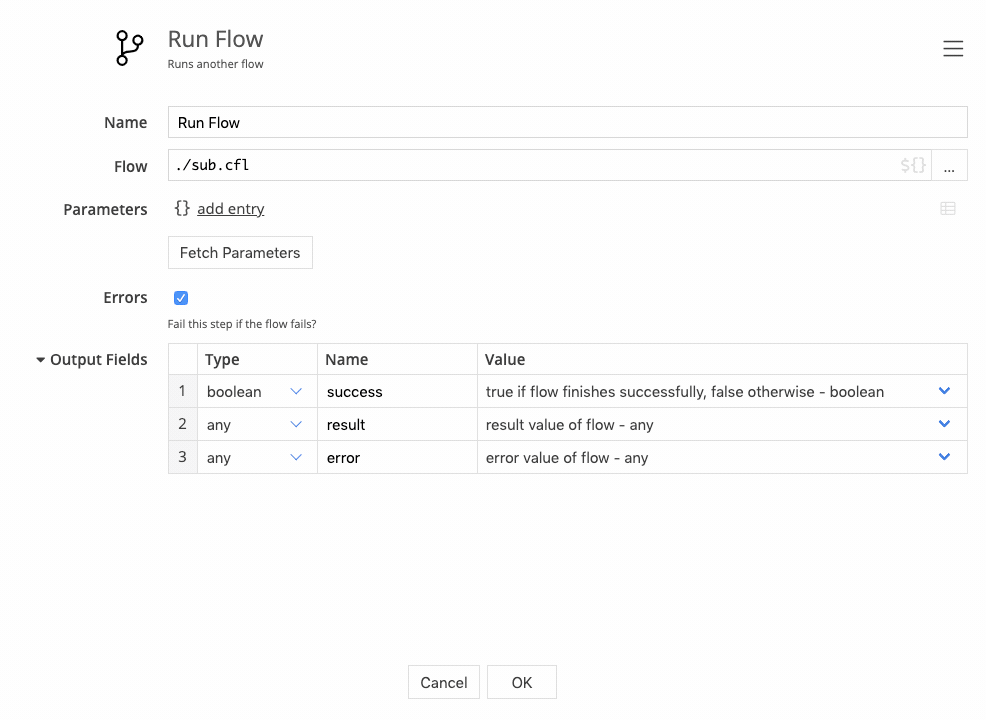Screen dimensions: 986x720
Task: Select the 'result' name cell
Action: pyautogui.click(x=397, y=424)
